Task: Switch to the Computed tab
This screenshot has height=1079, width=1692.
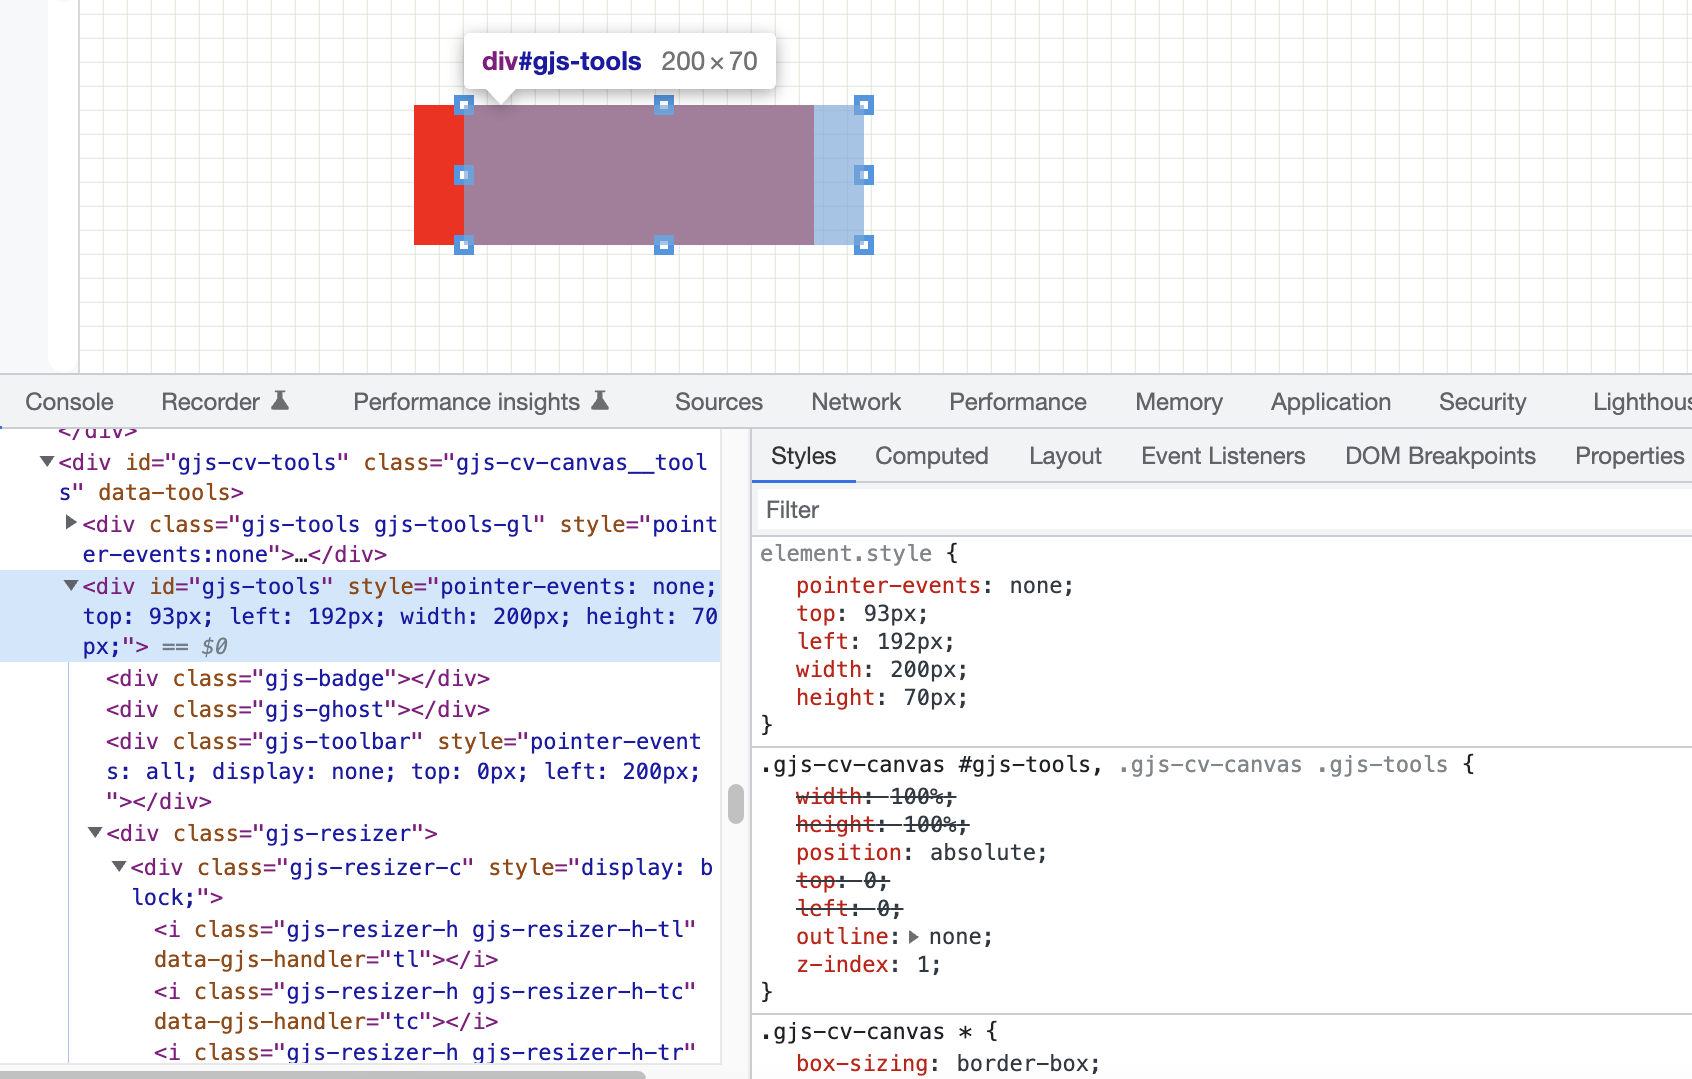Action: coord(931,456)
